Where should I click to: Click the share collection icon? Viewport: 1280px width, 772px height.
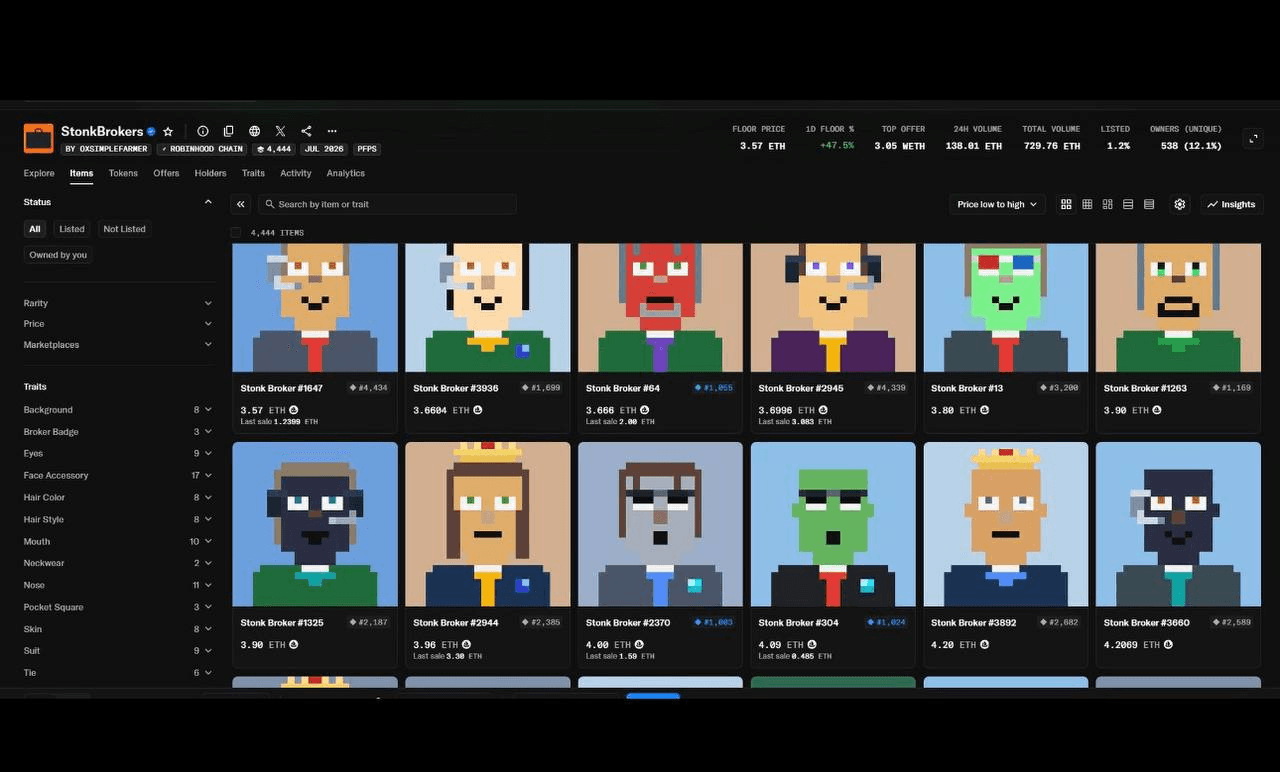(x=306, y=131)
